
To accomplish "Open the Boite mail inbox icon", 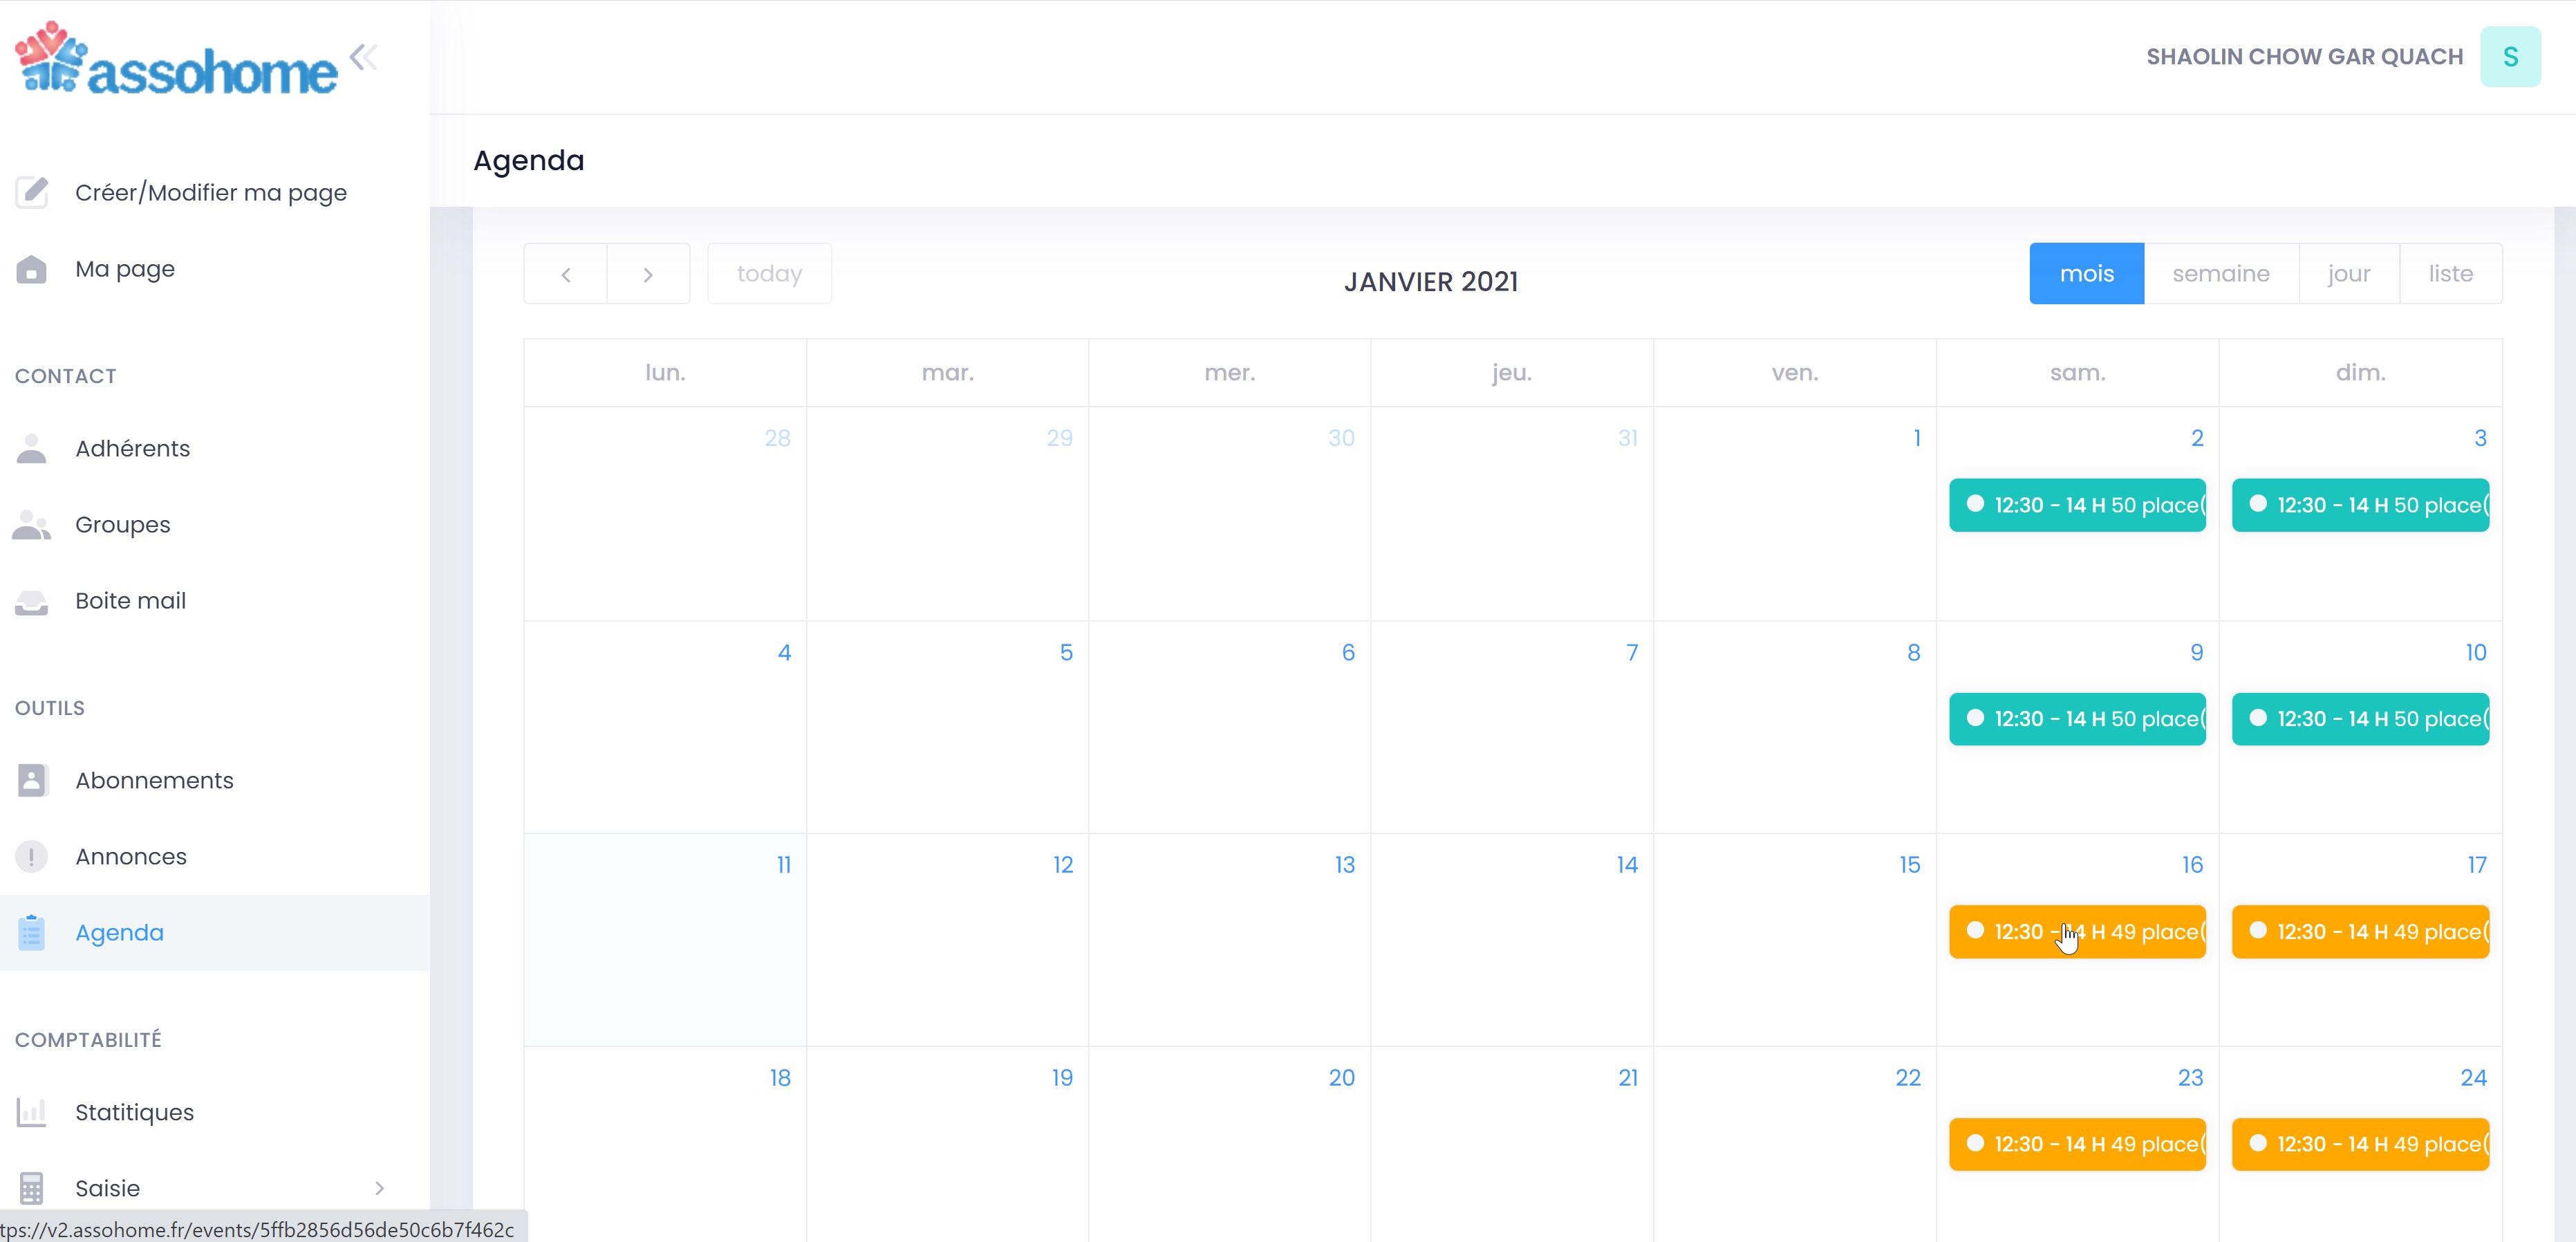I will click(32, 601).
